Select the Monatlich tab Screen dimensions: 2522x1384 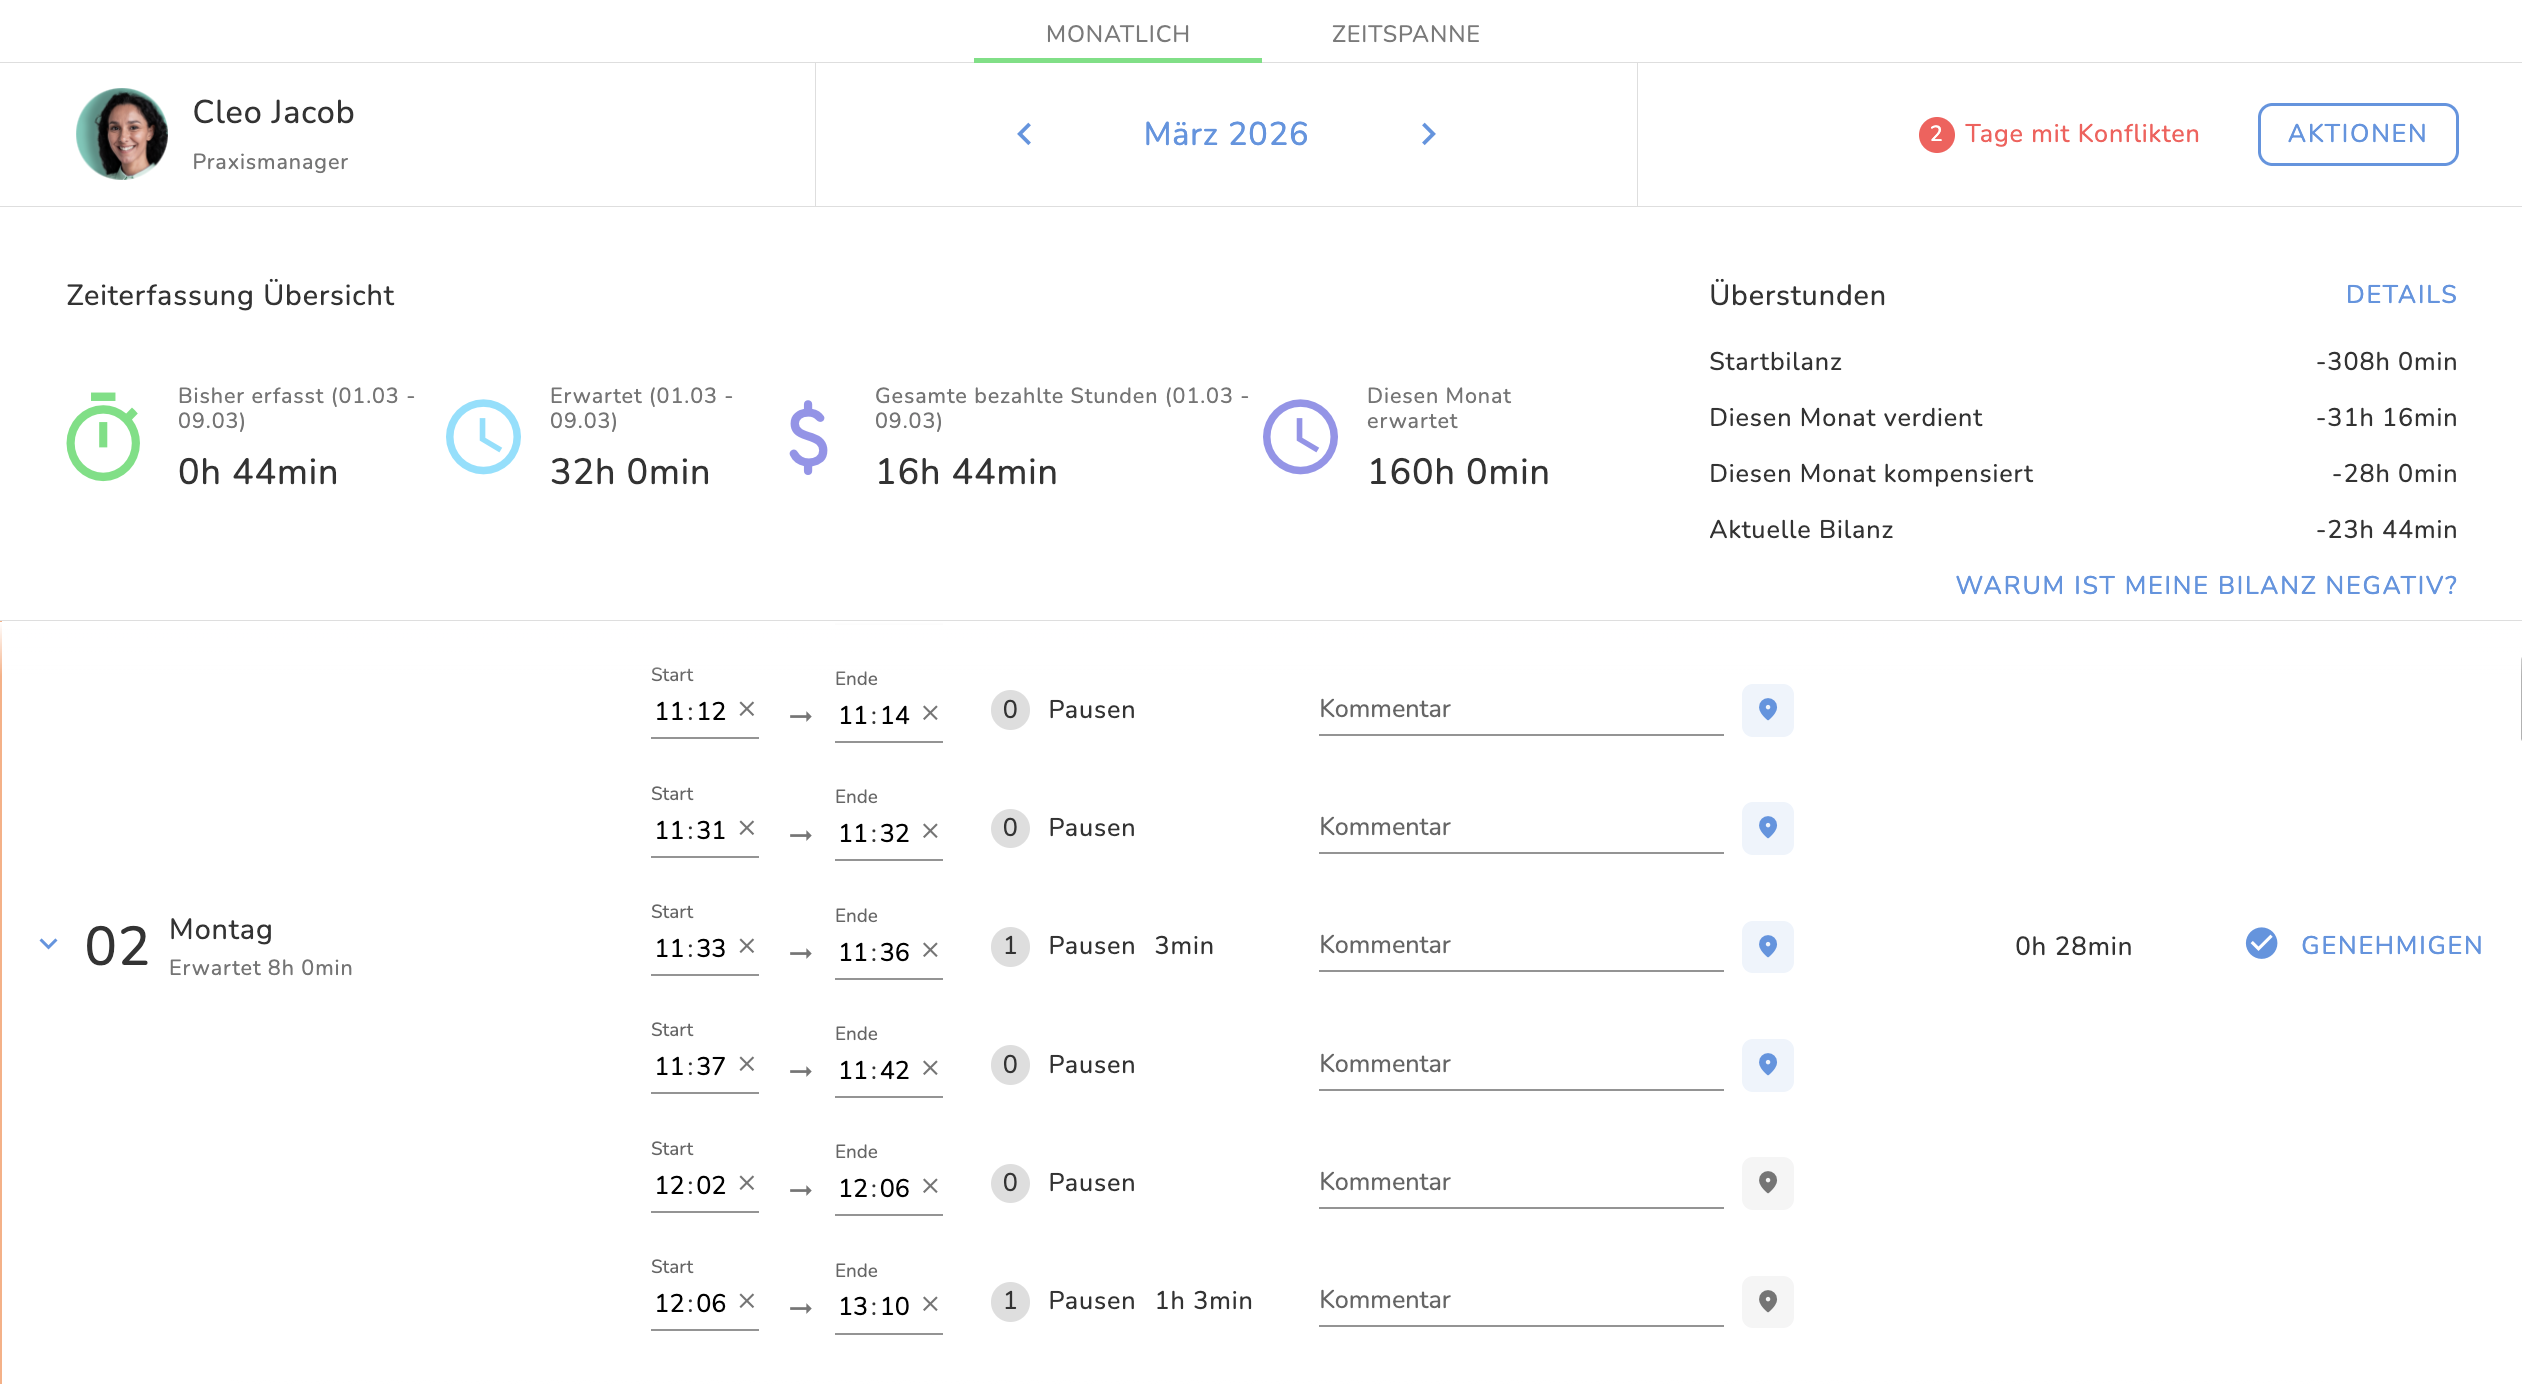(1117, 34)
